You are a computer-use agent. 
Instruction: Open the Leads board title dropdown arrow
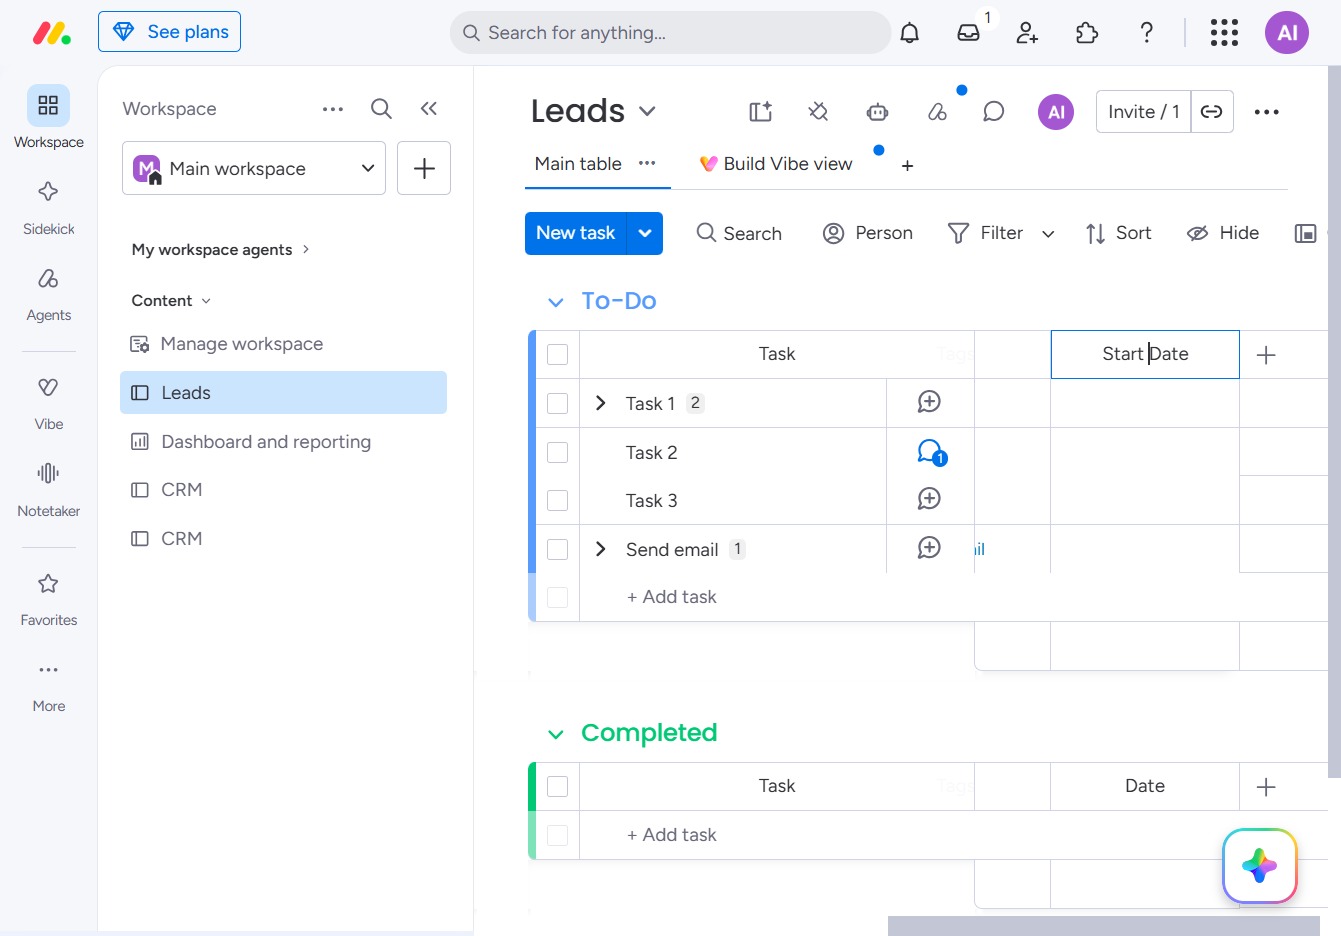pos(647,111)
